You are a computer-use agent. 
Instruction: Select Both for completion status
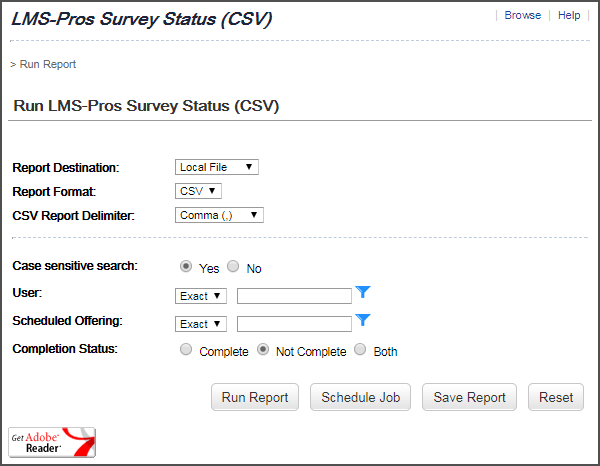360,351
